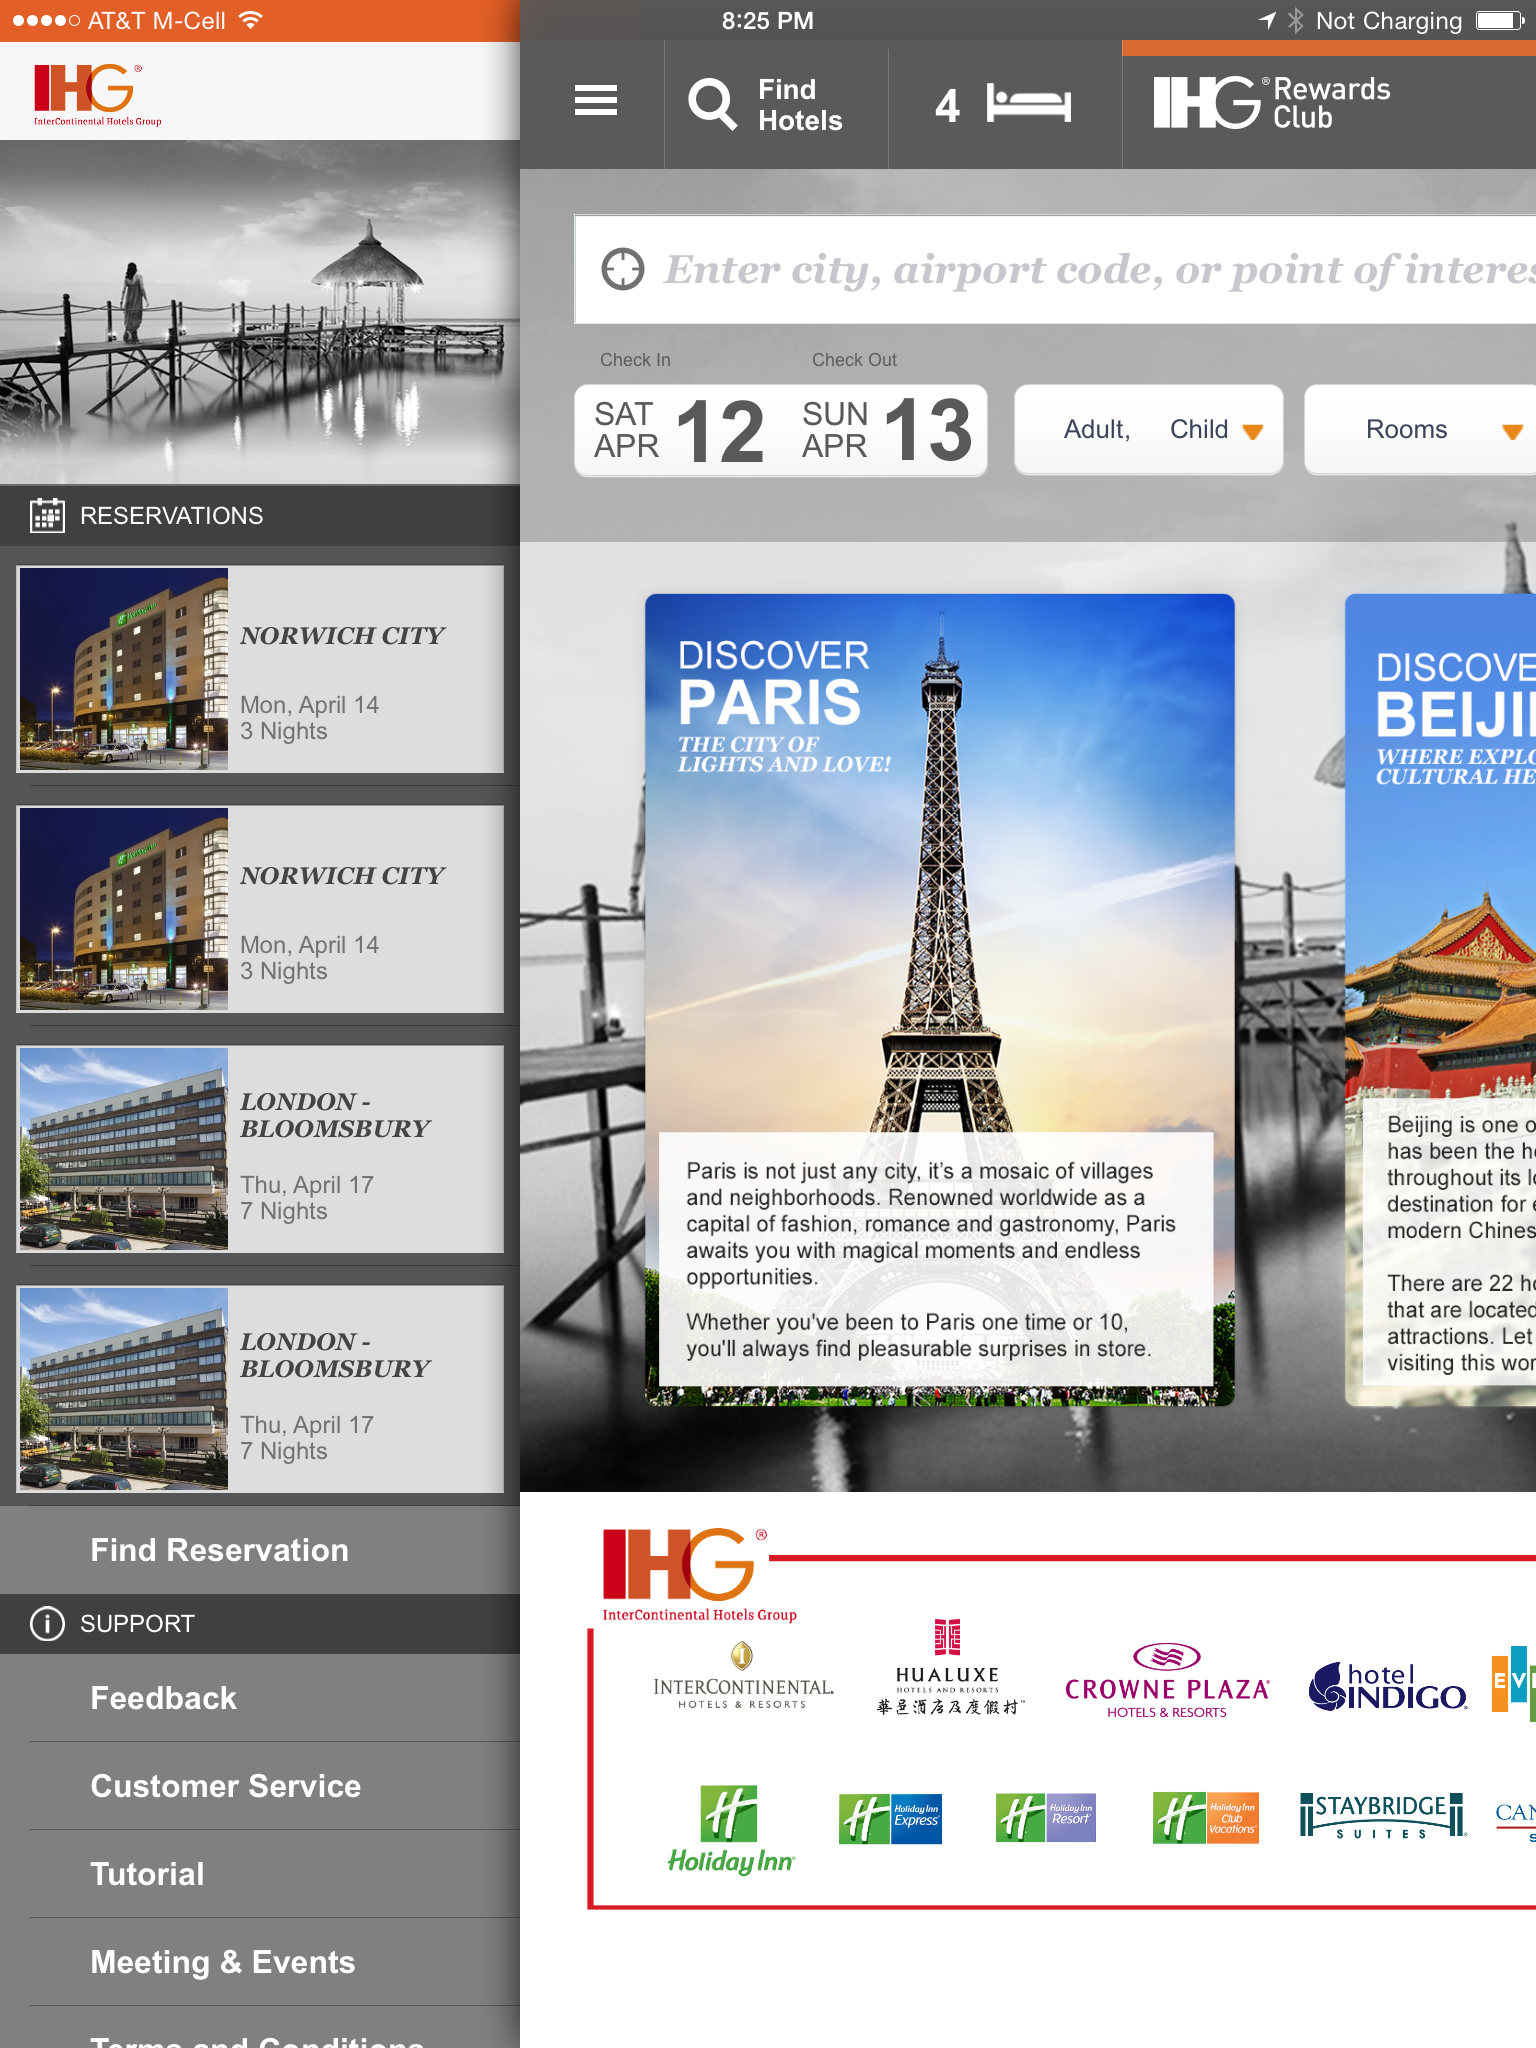Tap the current location crosshair icon

click(623, 269)
